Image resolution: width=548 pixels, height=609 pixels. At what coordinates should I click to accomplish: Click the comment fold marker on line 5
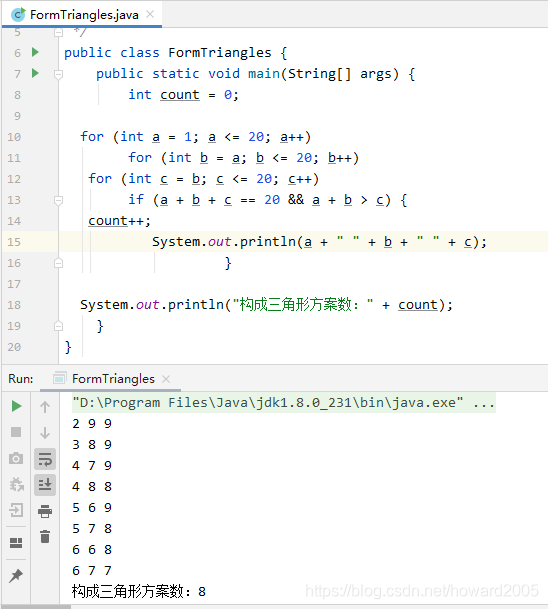pyautogui.click(x=58, y=32)
